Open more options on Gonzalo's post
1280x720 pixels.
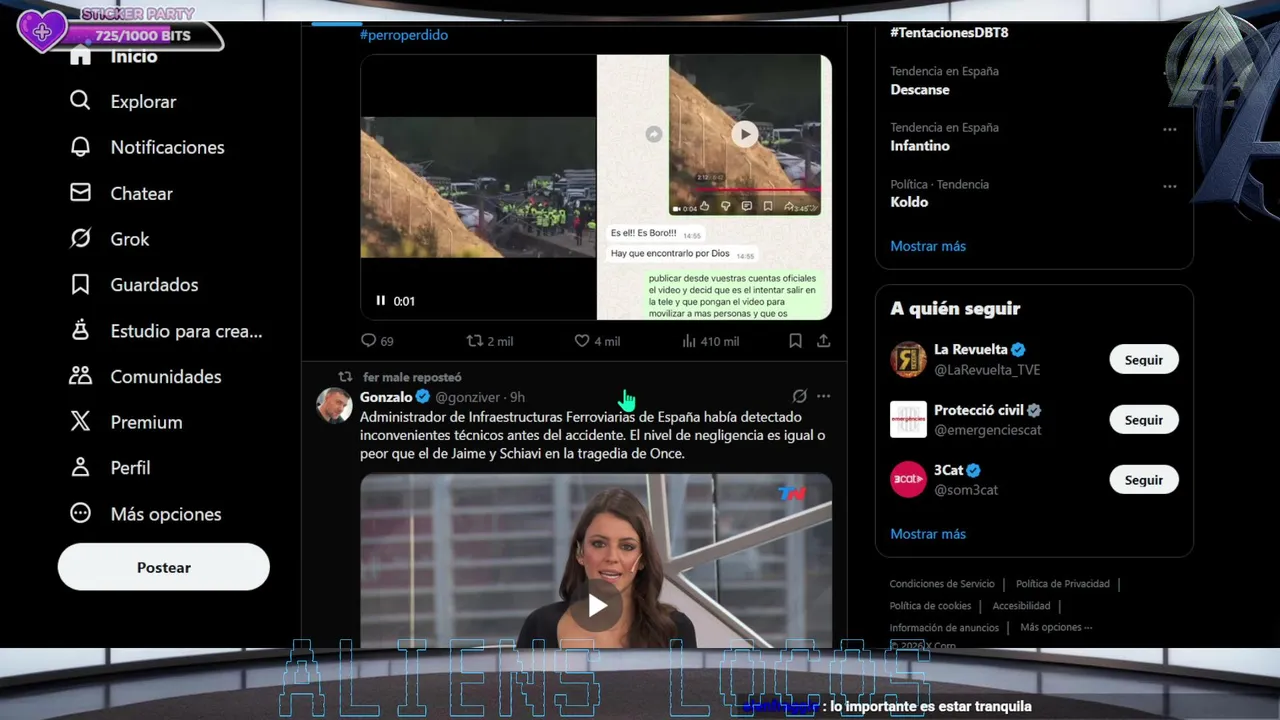pos(823,396)
